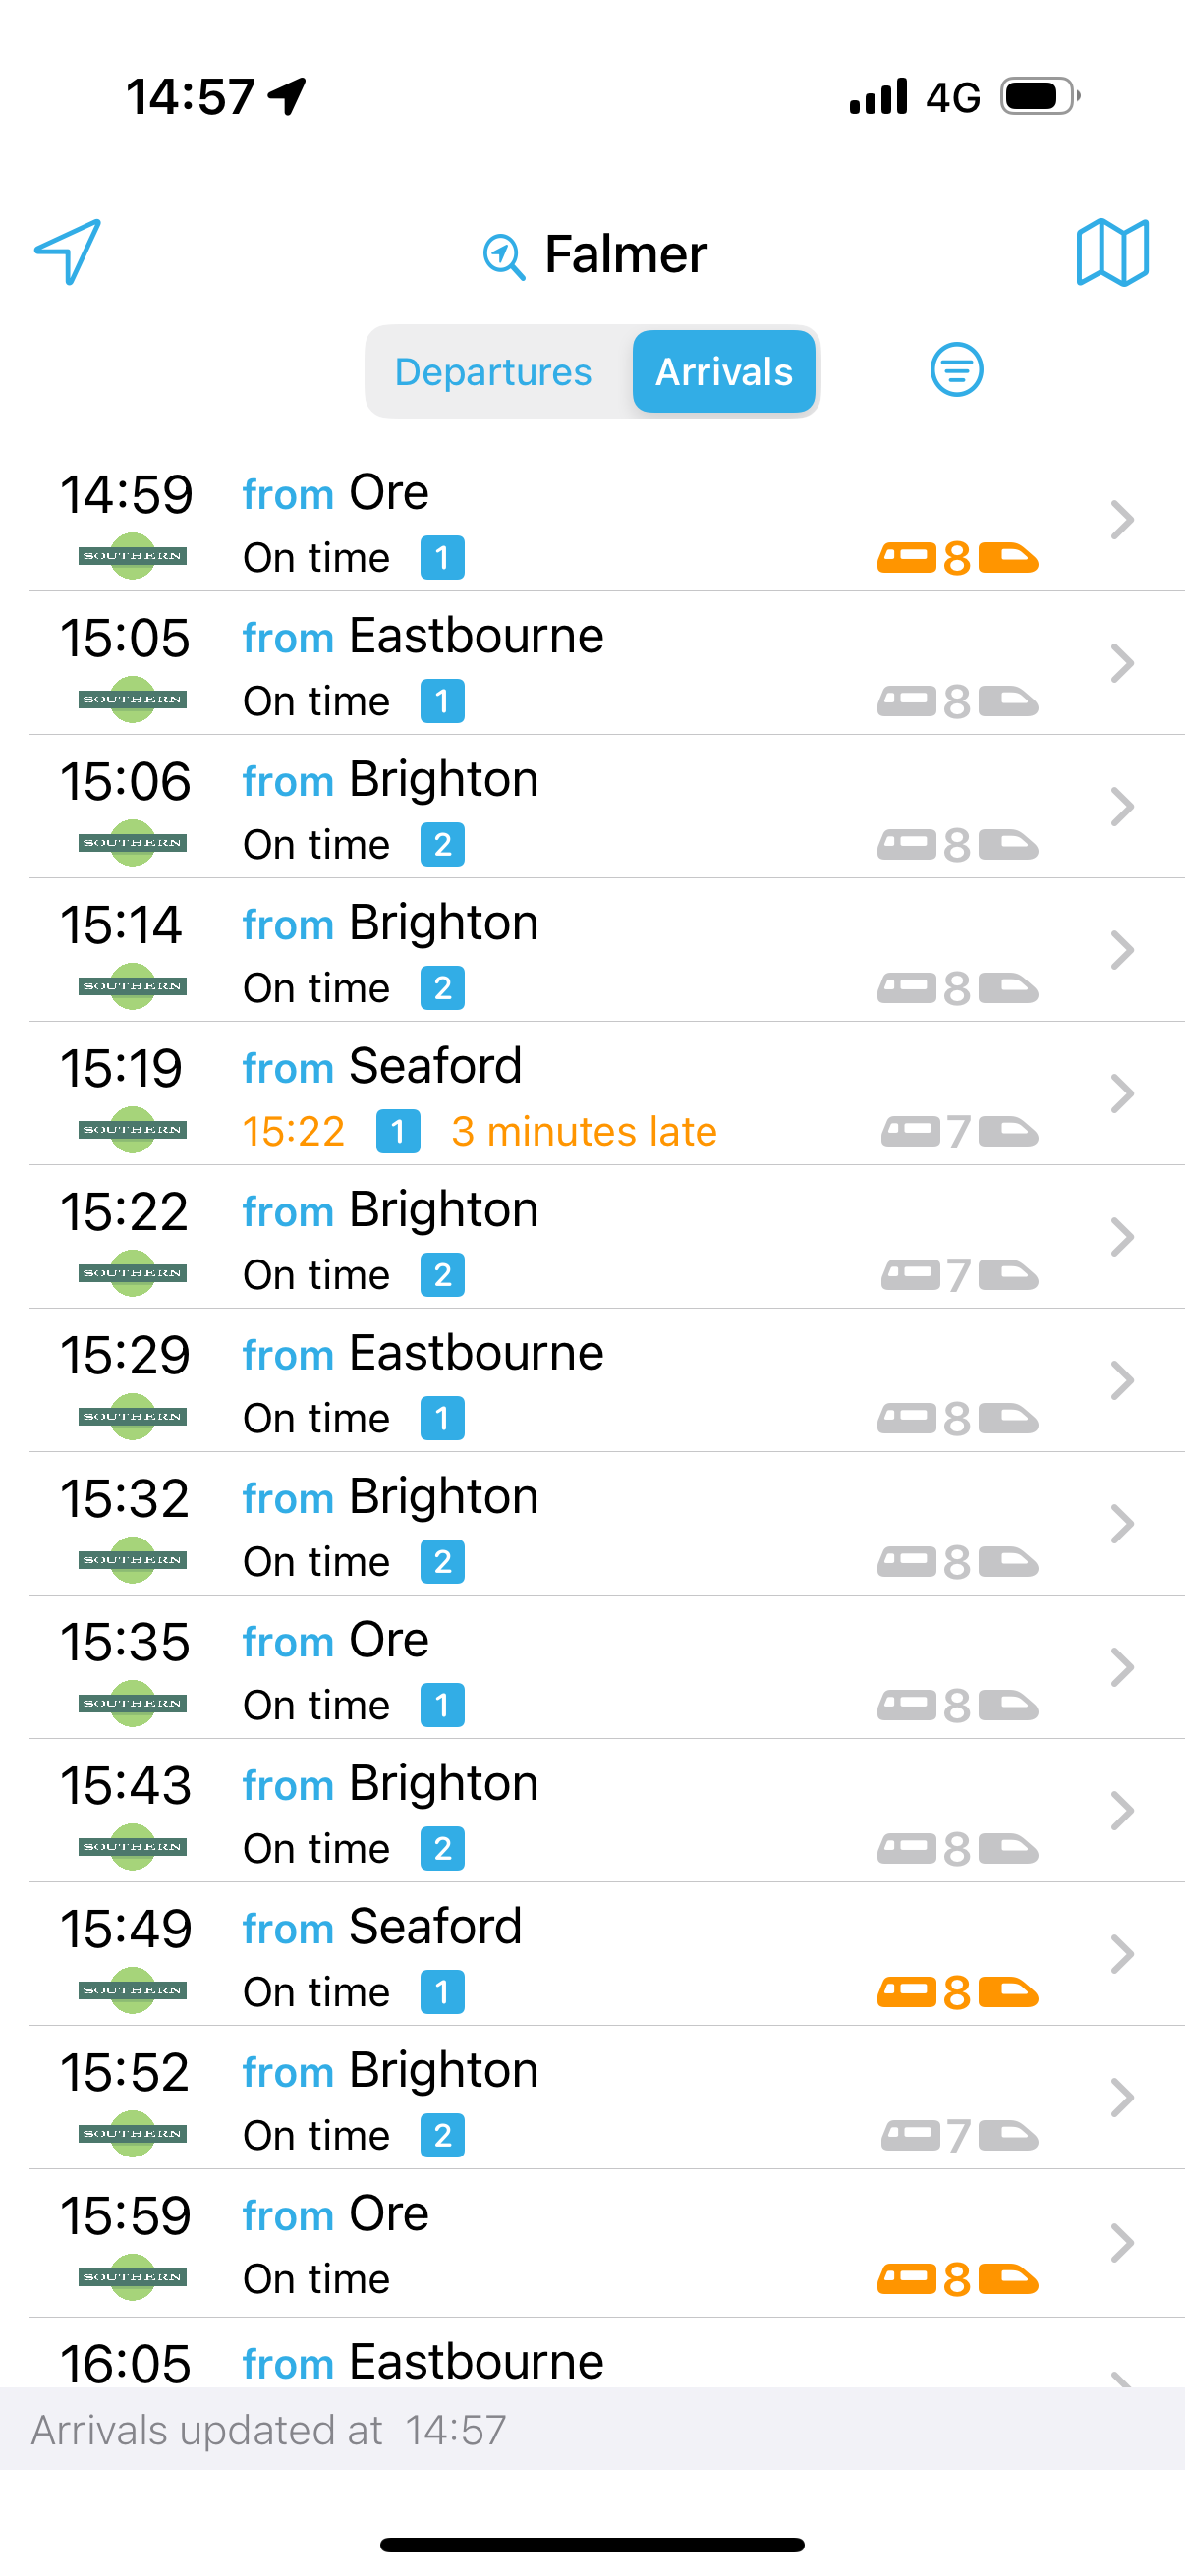The image size is (1185, 2576).
Task: Tap the search magnifier beside Falmer
Action: pyautogui.click(x=504, y=256)
